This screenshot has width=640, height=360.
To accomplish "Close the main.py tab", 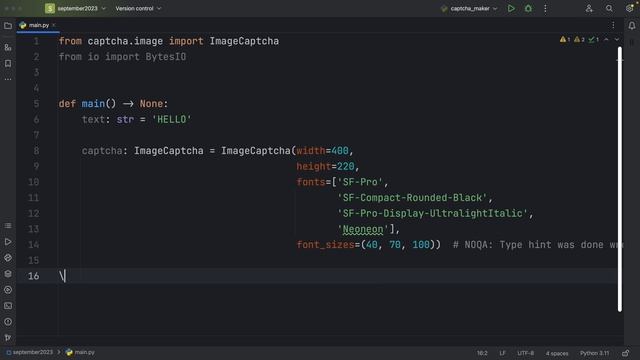I will tap(54, 25).
